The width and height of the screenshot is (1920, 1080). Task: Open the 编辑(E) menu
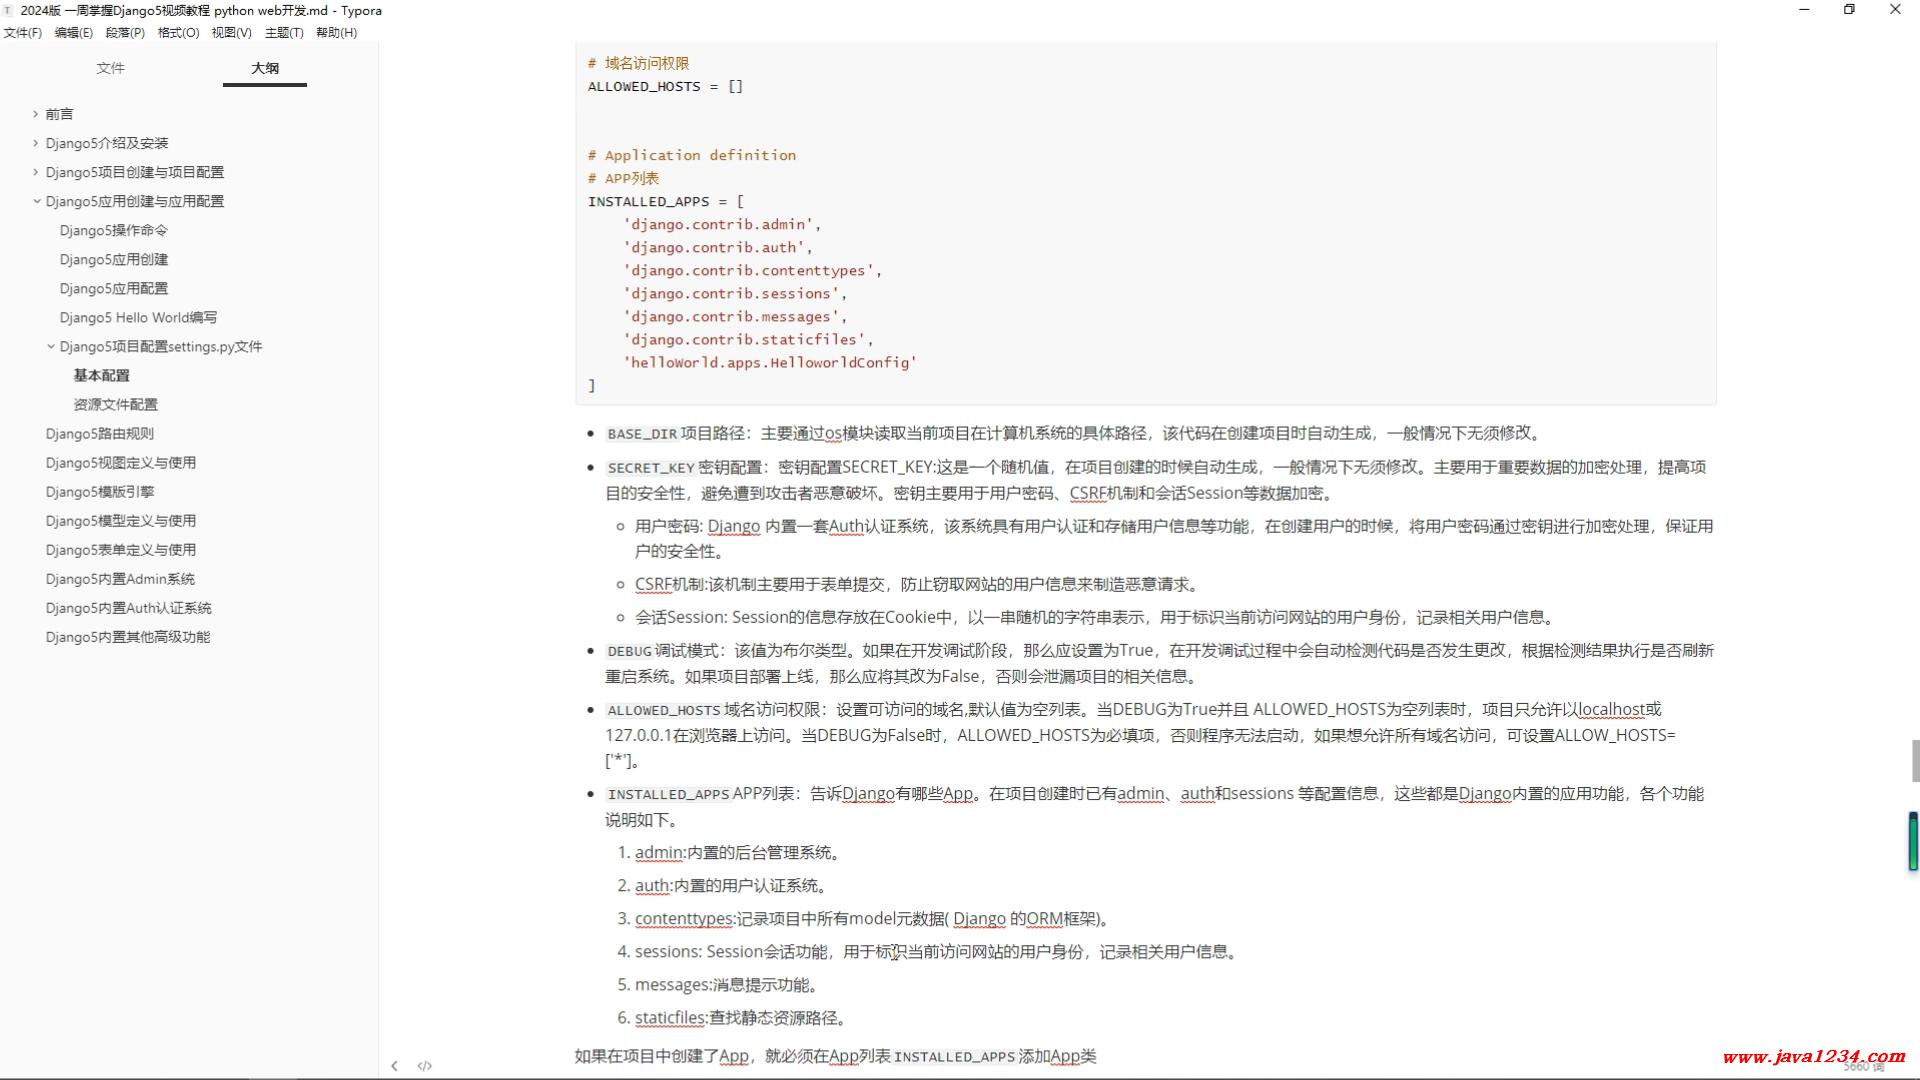coord(73,33)
